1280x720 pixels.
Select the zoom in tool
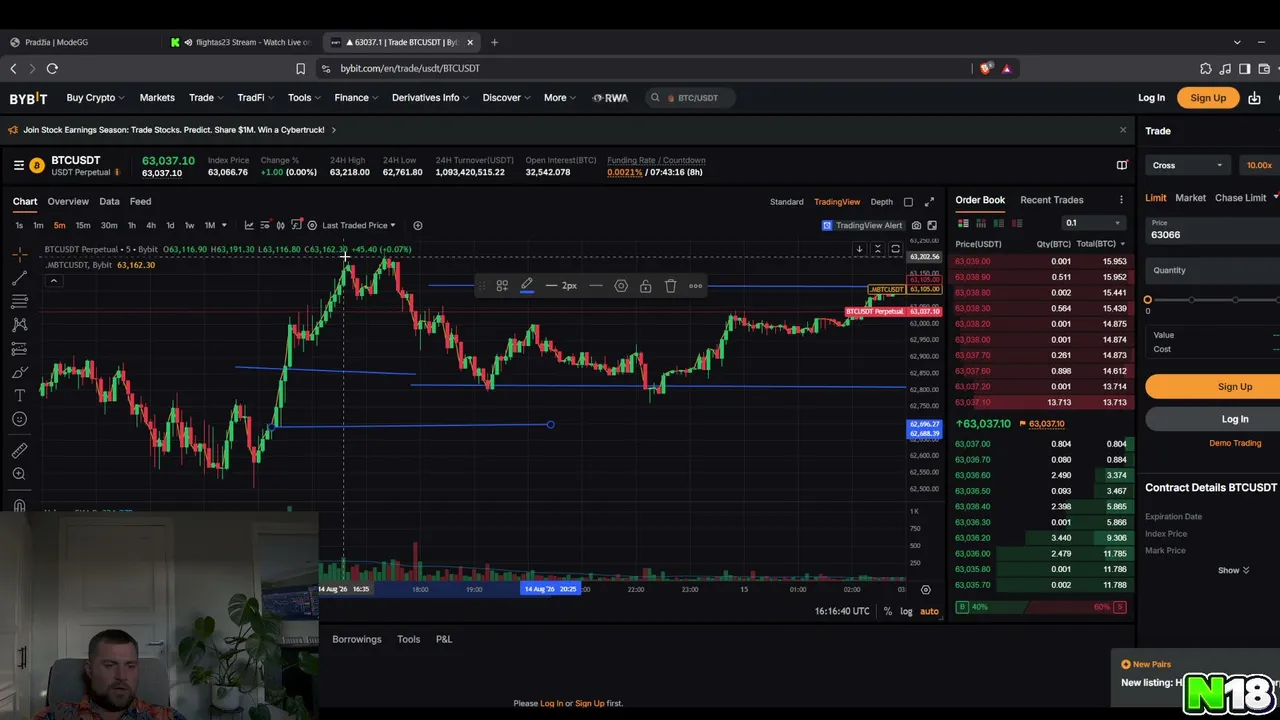coord(19,474)
